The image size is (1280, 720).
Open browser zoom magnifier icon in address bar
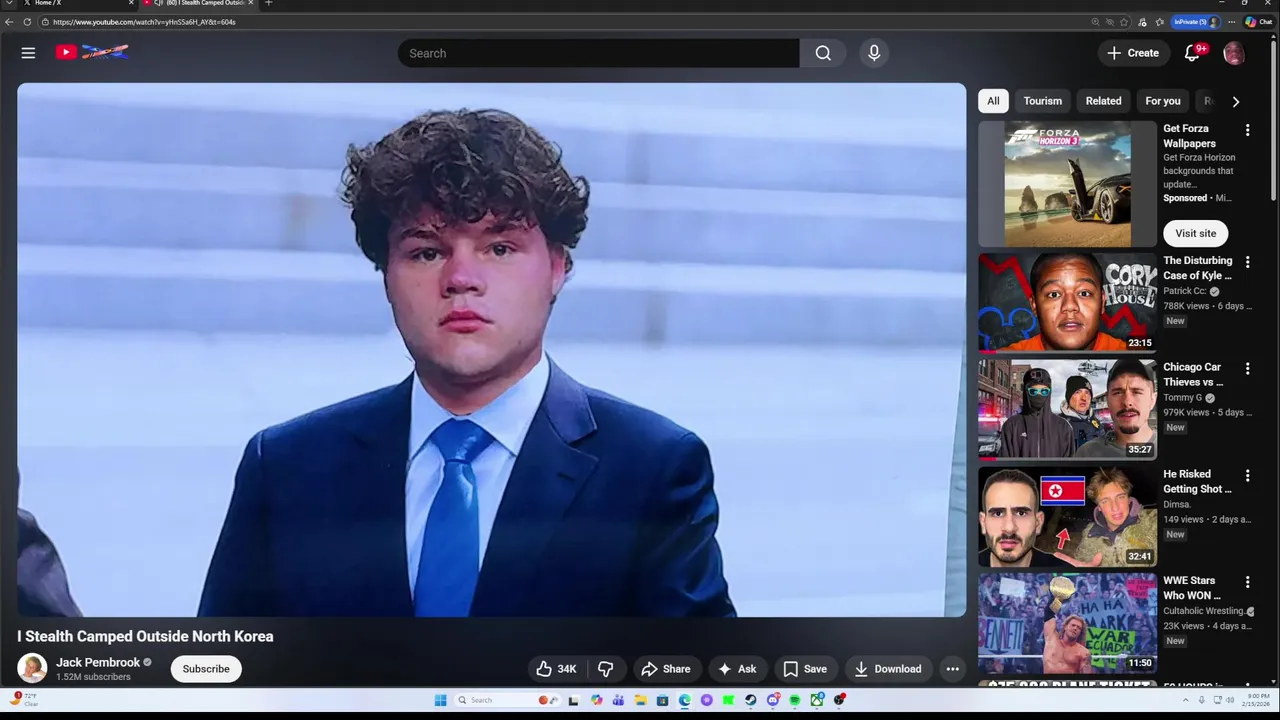(1096, 22)
